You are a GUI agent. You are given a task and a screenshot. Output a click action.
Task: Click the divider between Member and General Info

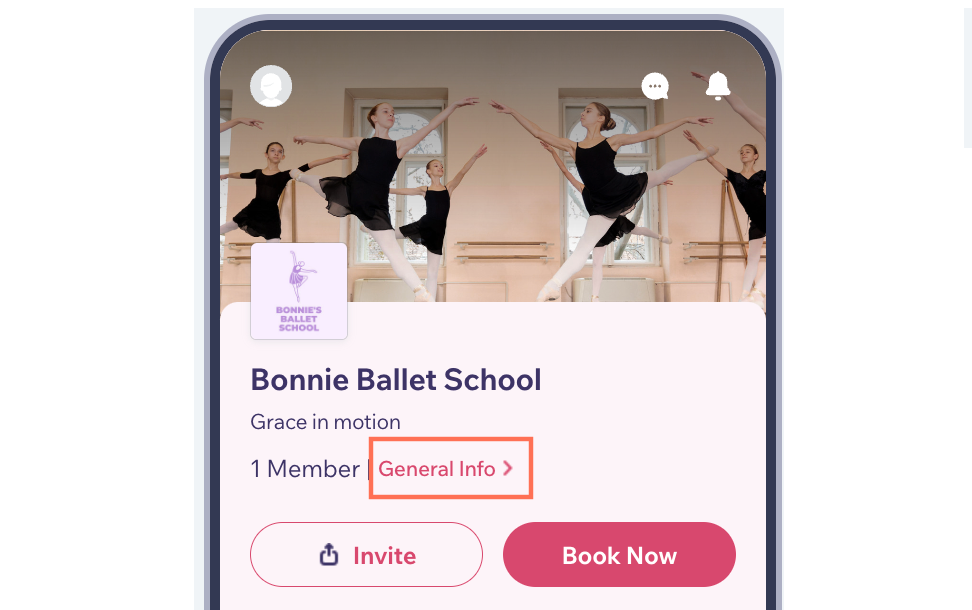click(369, 469)
